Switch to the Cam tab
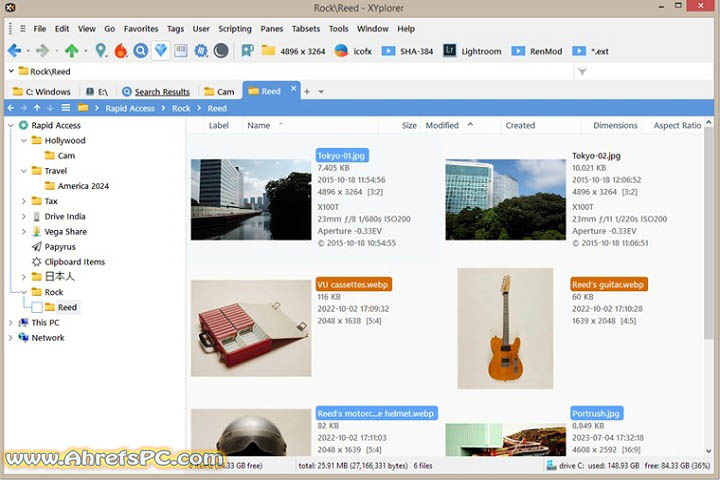The width and height of the screenshot is (720, 480). tap(219, 91)
